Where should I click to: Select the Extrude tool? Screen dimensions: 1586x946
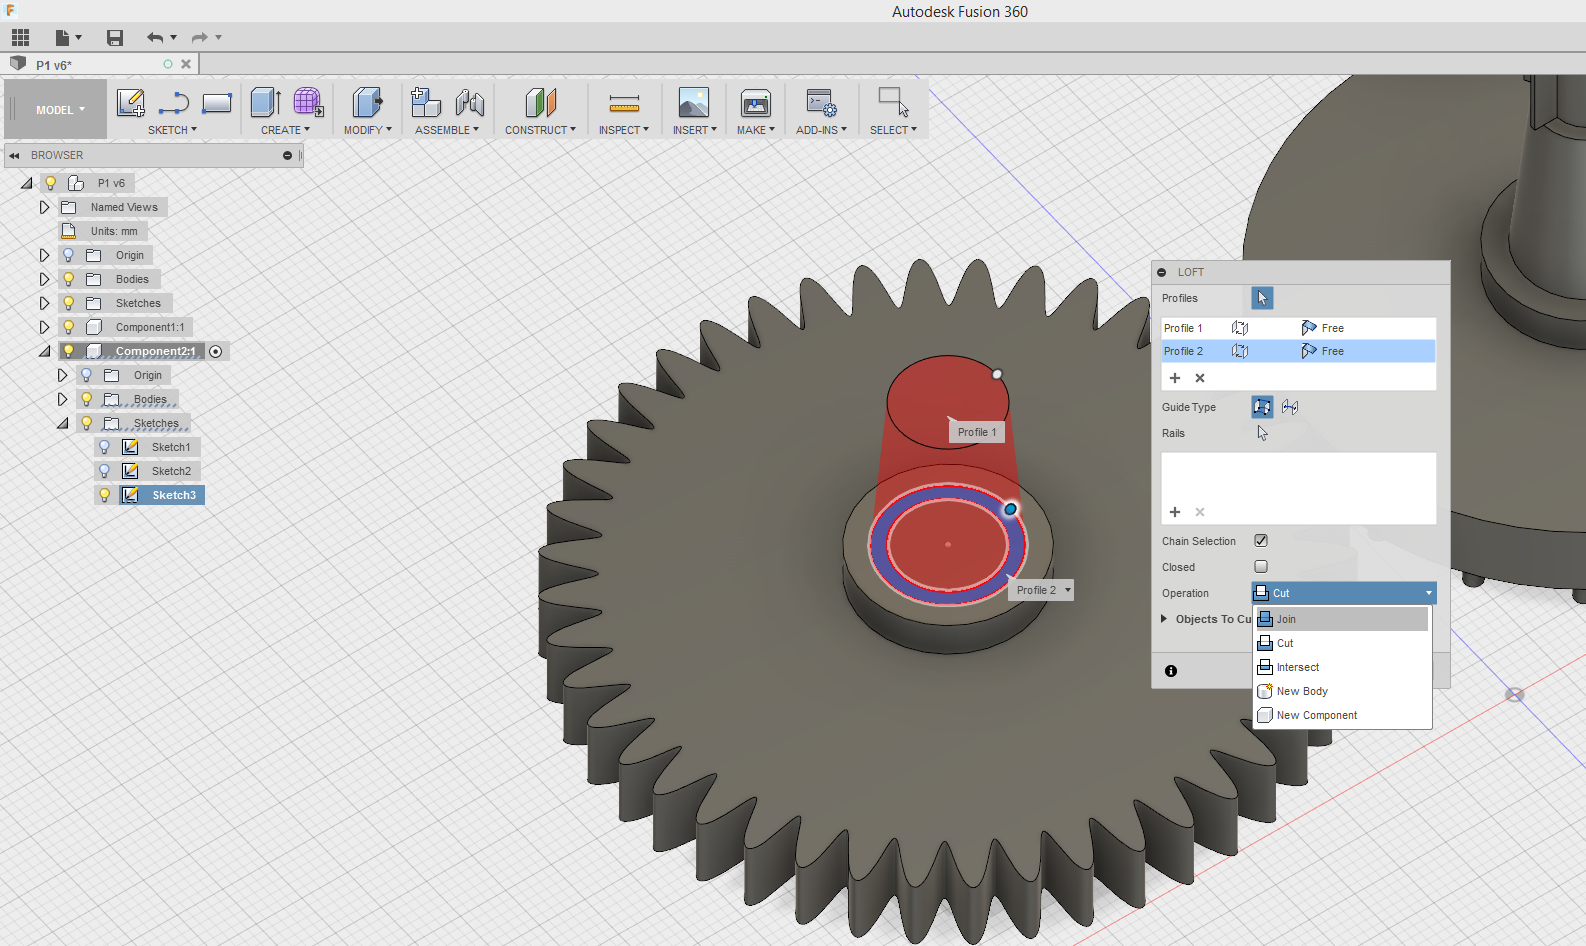(x=266, y=102)
